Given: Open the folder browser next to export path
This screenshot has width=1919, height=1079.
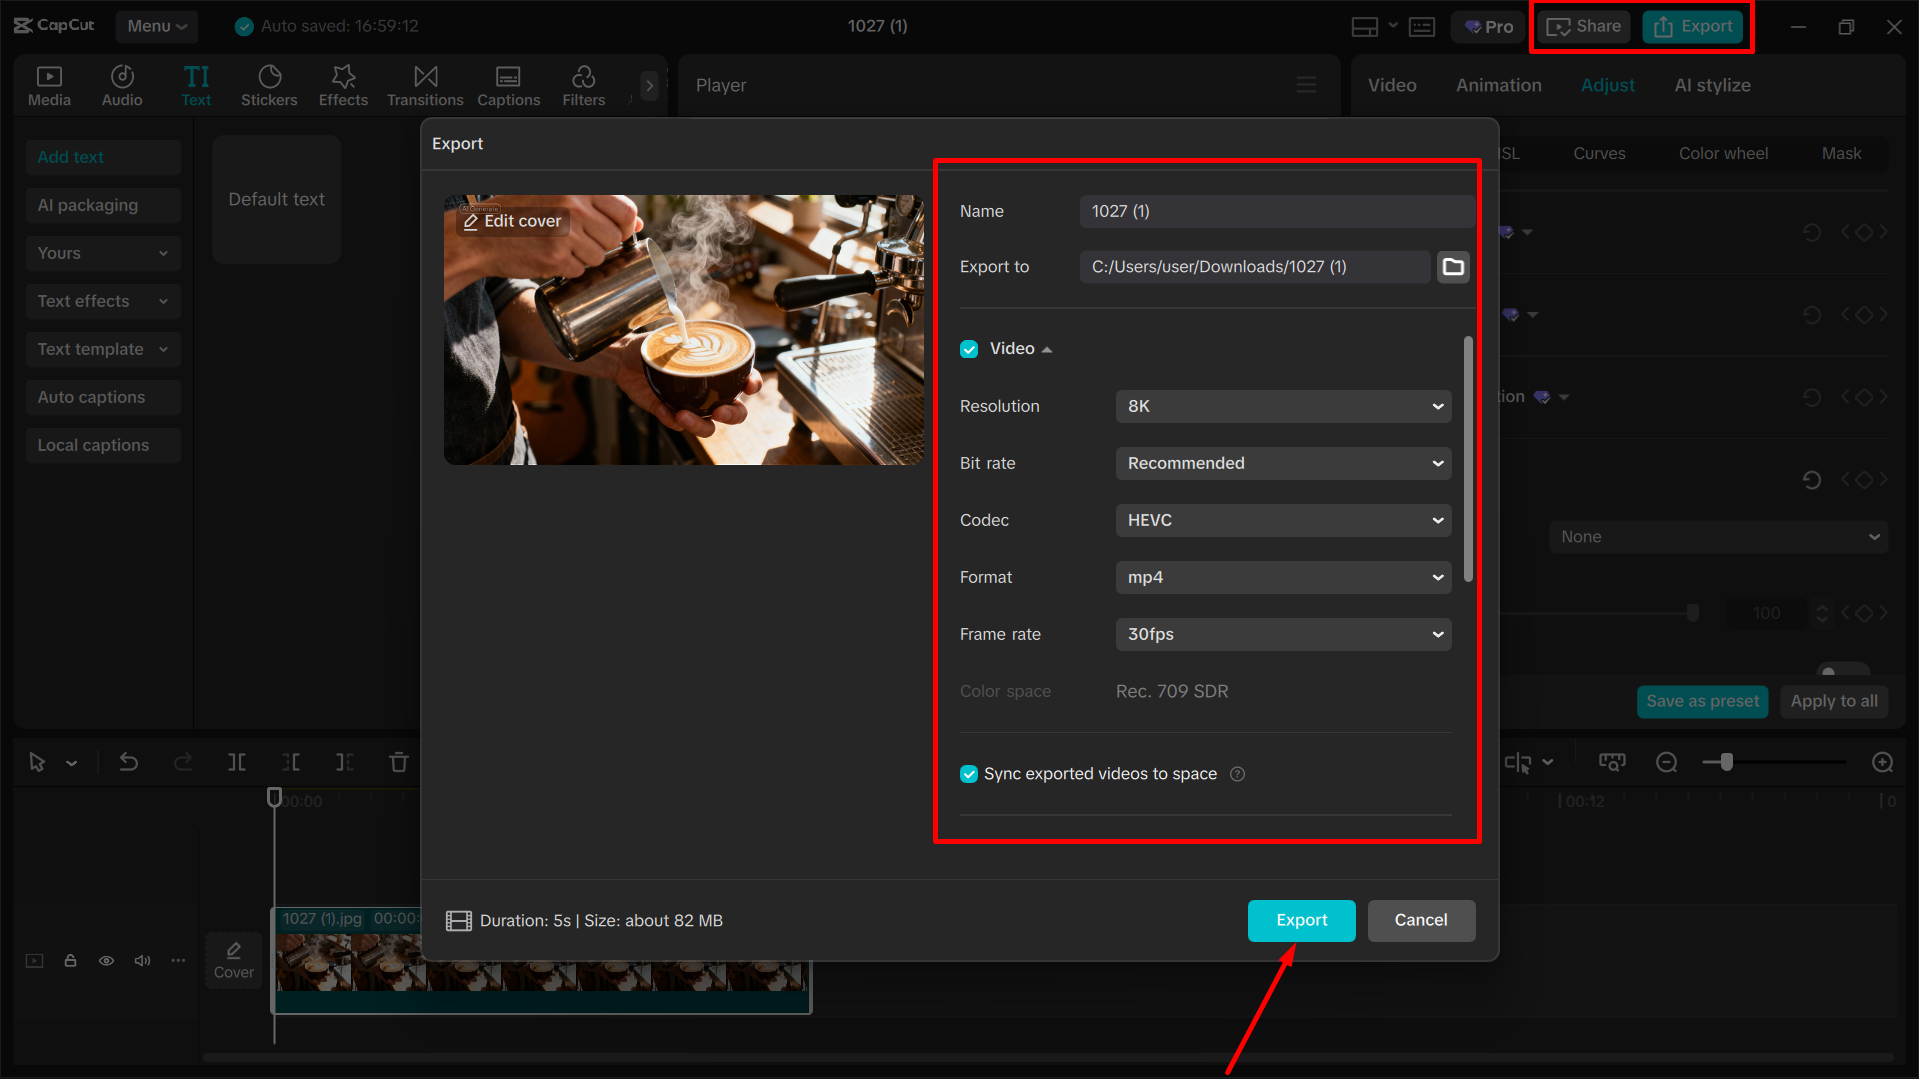Looking at the screenshot, I should pyautogui.click(x=1453, y=266).
